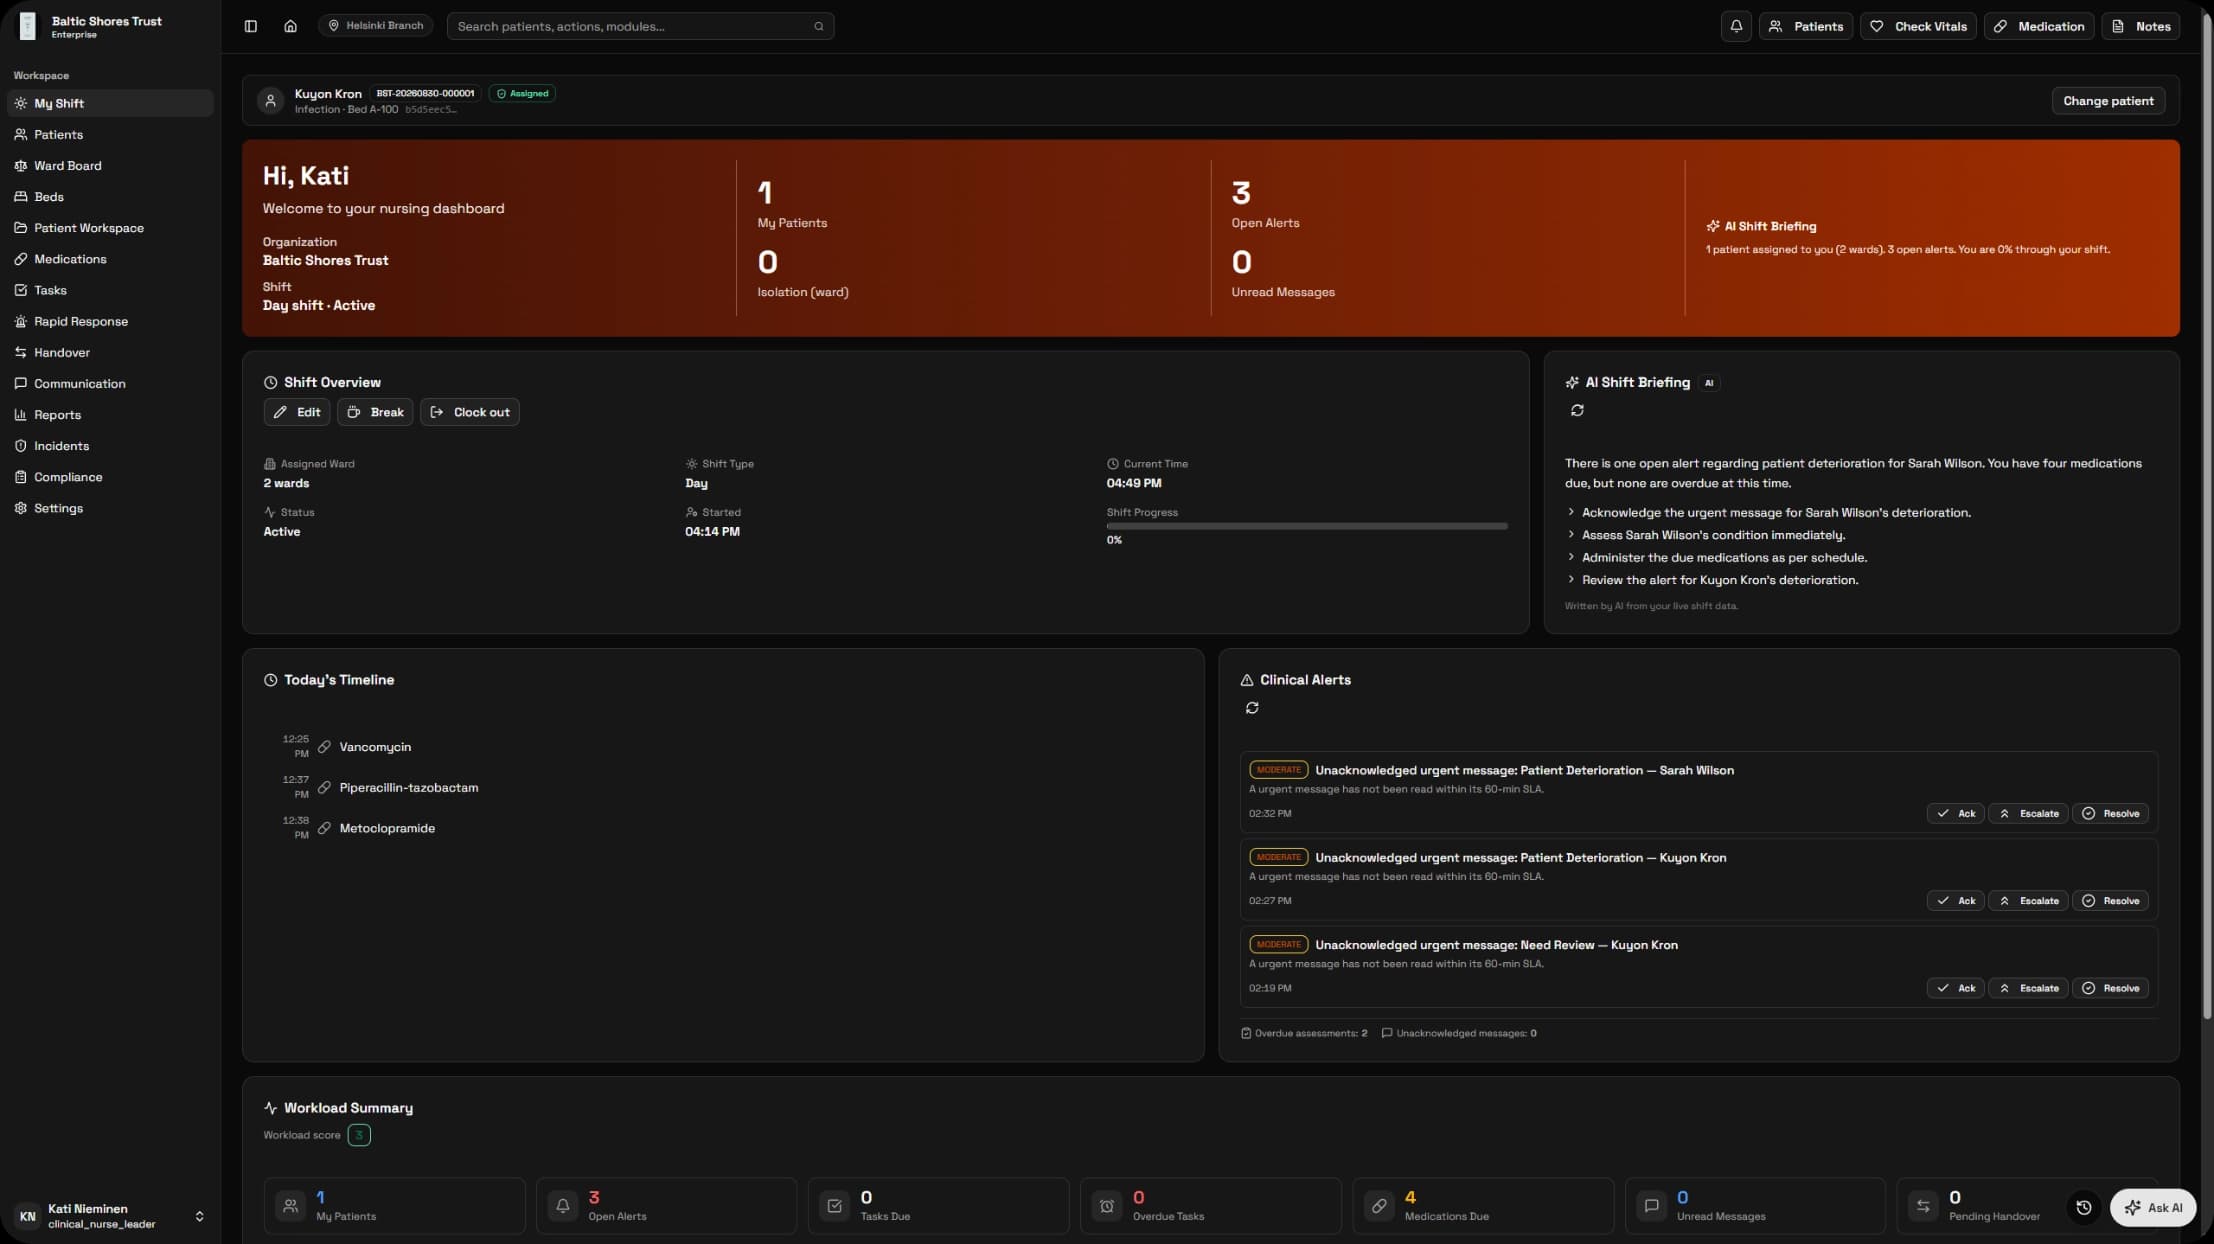Image resolution: width=2214 pixels, height=1244 pixels.
Task: Click the Change patient button
Action: tap(2108, 101)
